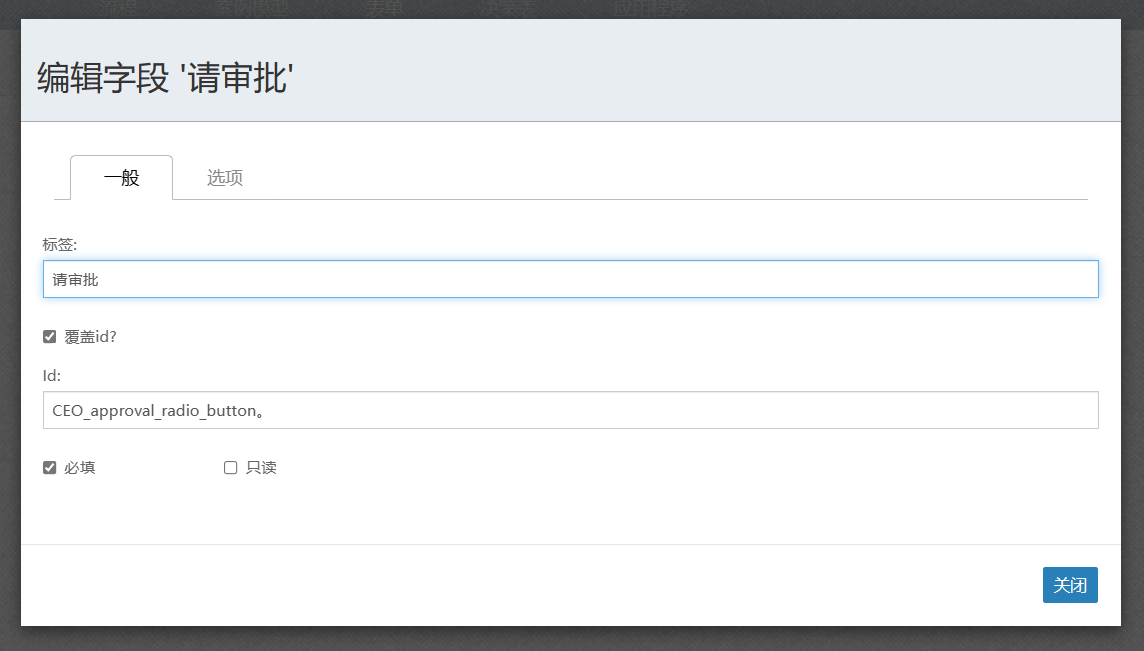This screenshot has height=651, width=1144.
Task: Uncheck the 覆盖id? checkbox
Action: pyautogui.click(x=50, y=337)
